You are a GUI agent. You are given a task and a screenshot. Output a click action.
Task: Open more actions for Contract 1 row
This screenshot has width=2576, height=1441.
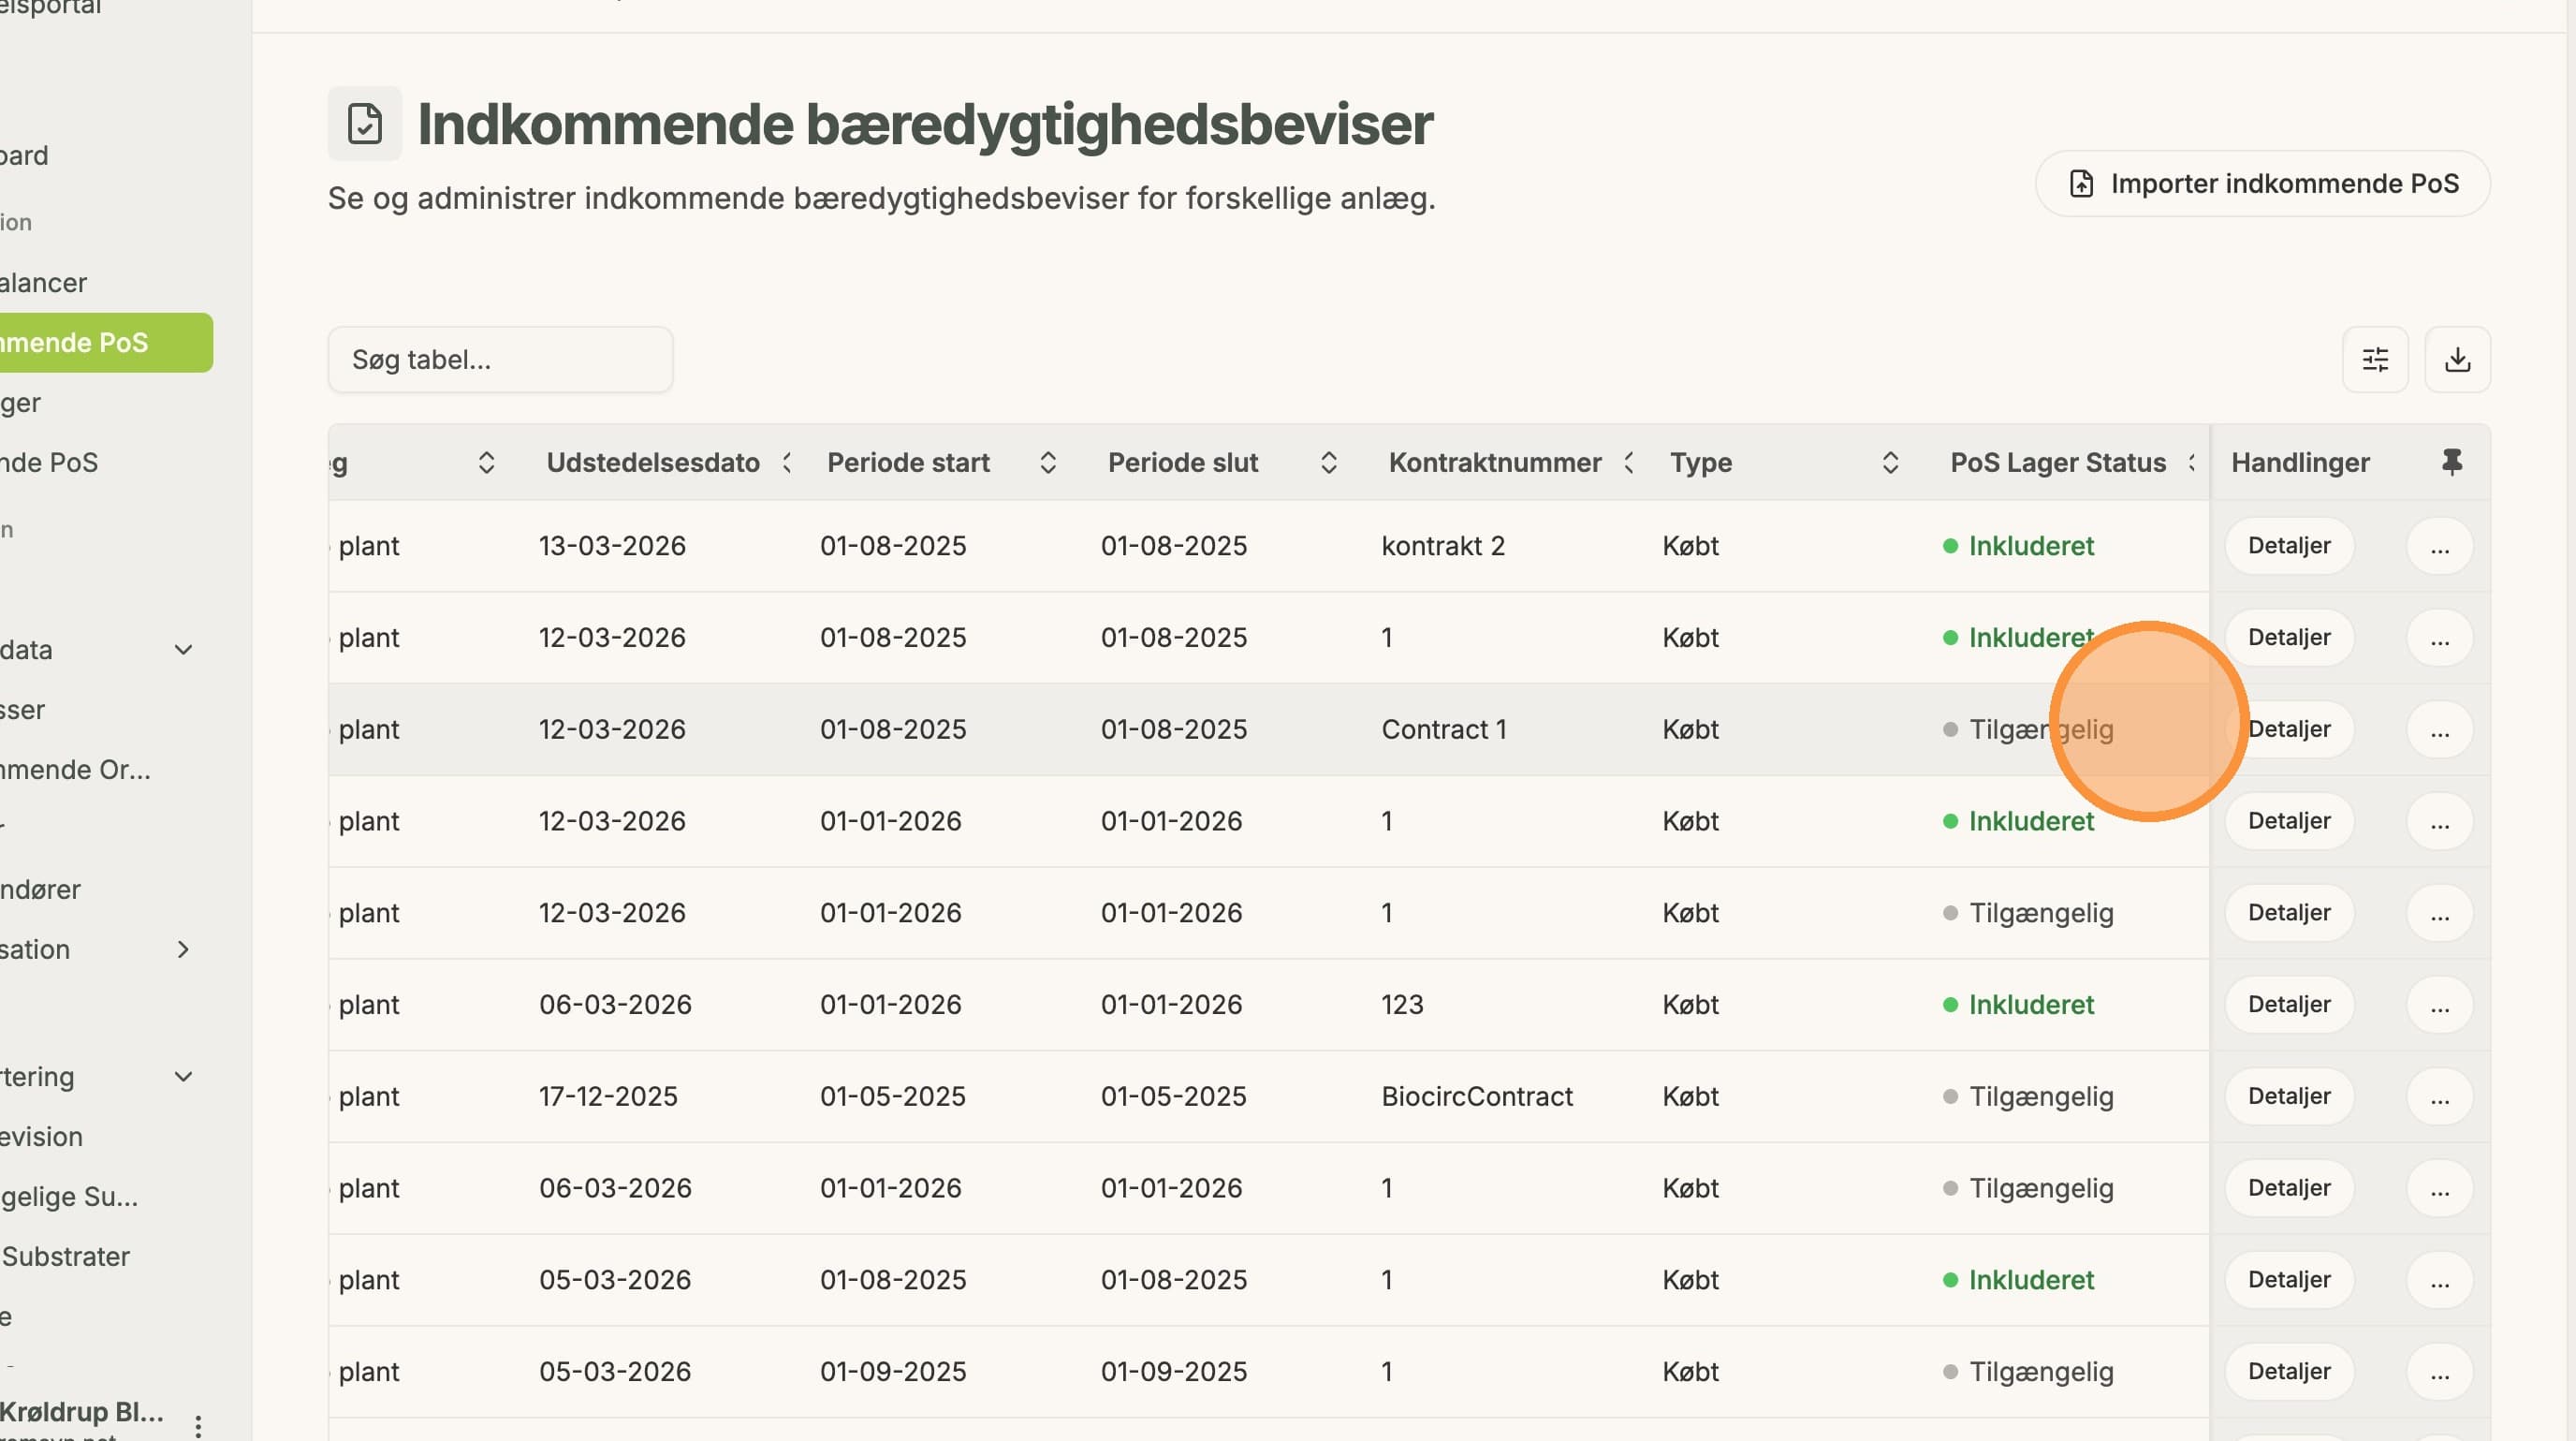point(2439,730)
